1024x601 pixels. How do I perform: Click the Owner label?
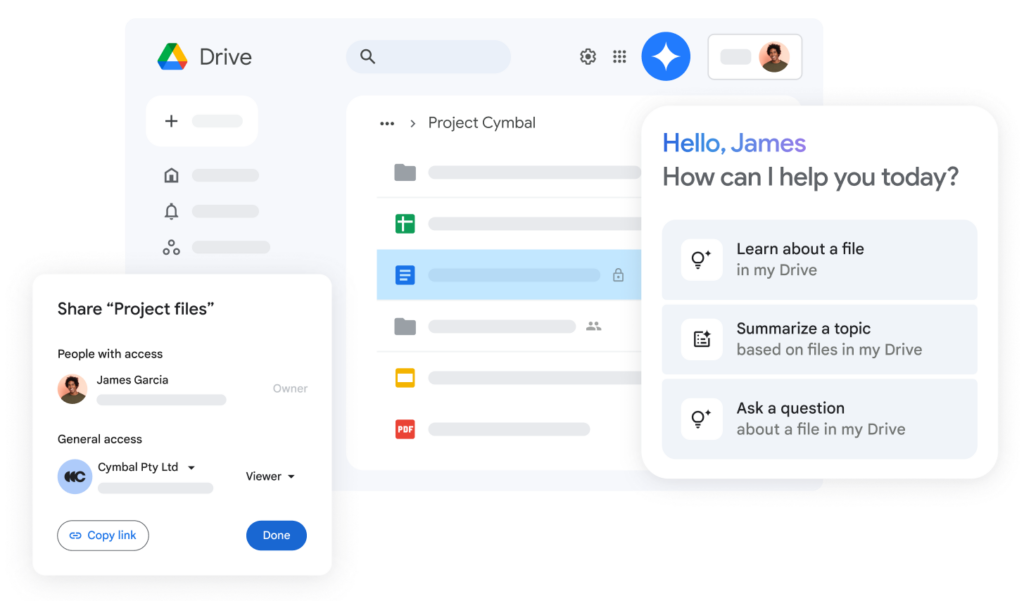tap(290, 388)
